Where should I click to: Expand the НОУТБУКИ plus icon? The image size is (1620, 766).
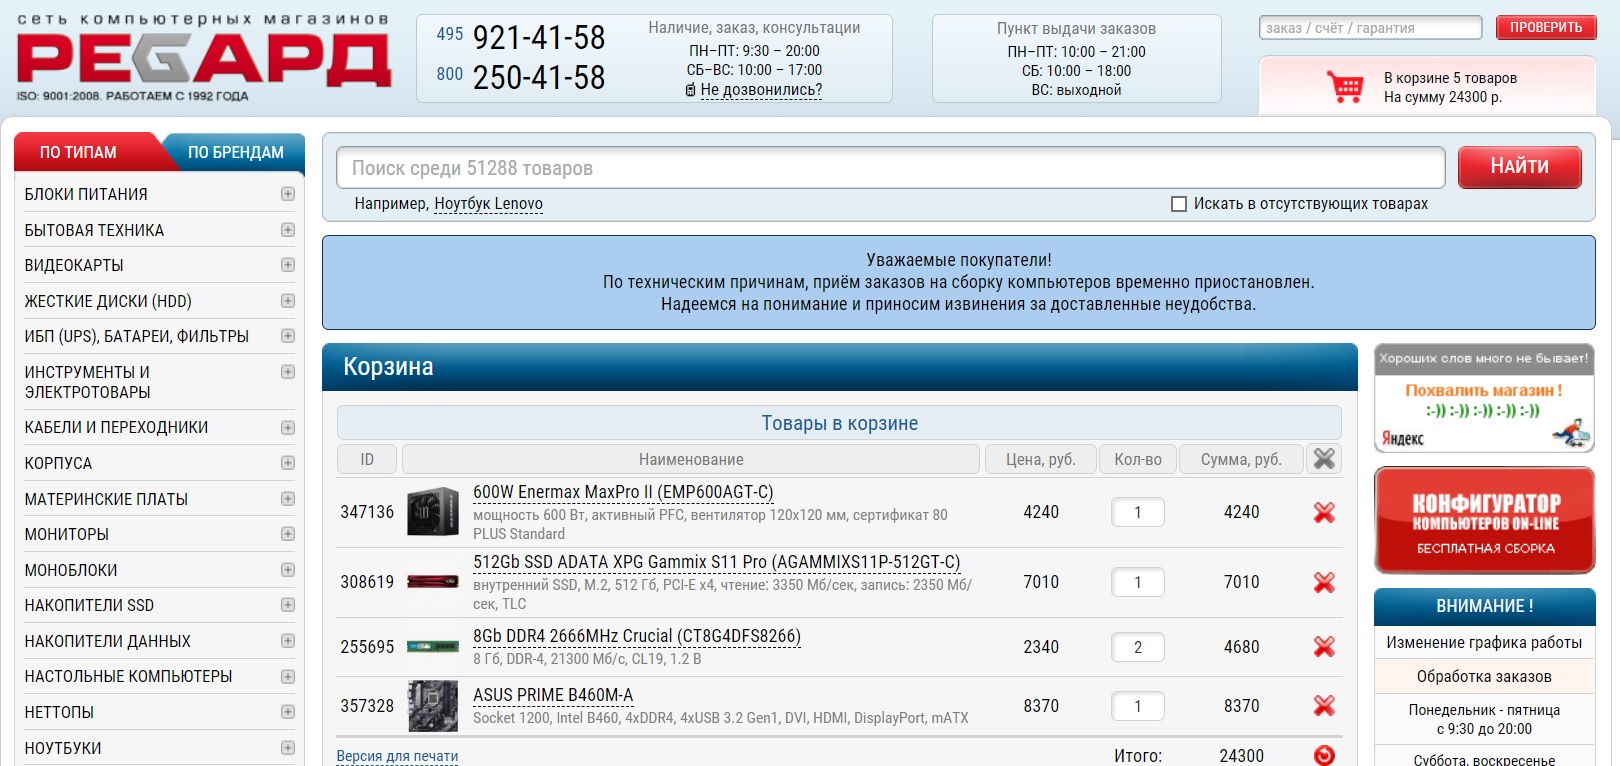[x=288, y=748]
